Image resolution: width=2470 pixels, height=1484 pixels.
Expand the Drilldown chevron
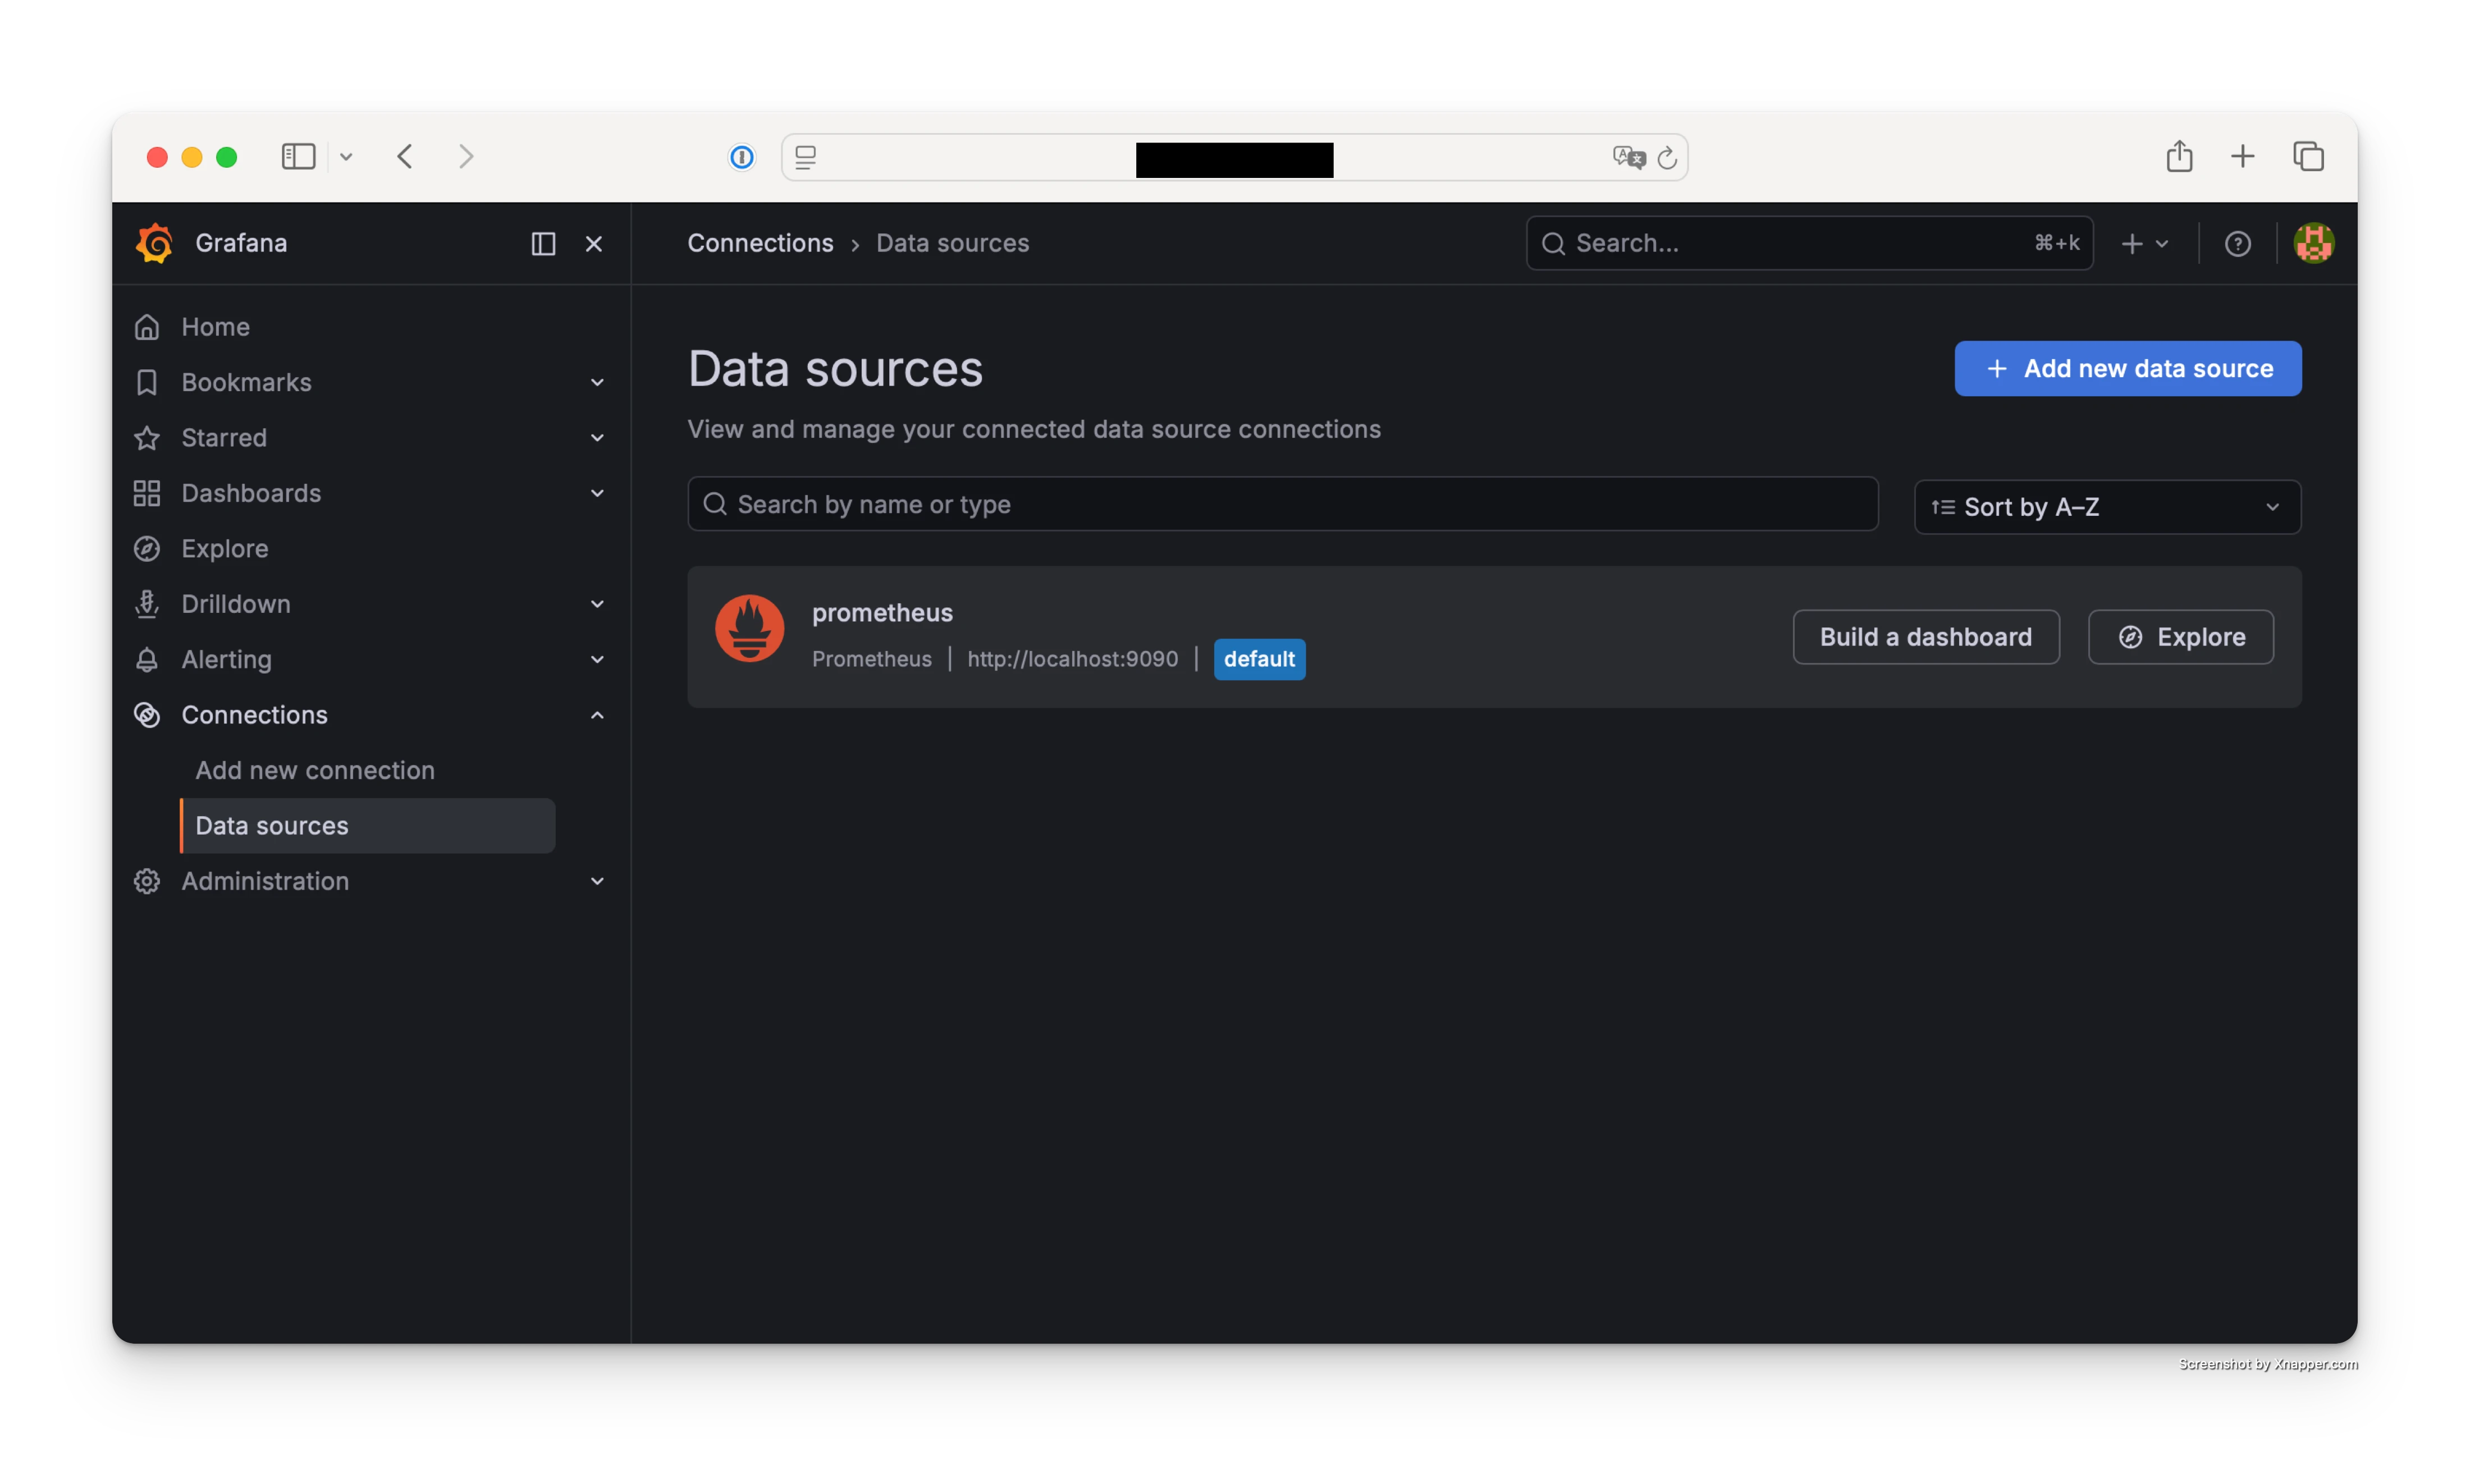point(597,604)
